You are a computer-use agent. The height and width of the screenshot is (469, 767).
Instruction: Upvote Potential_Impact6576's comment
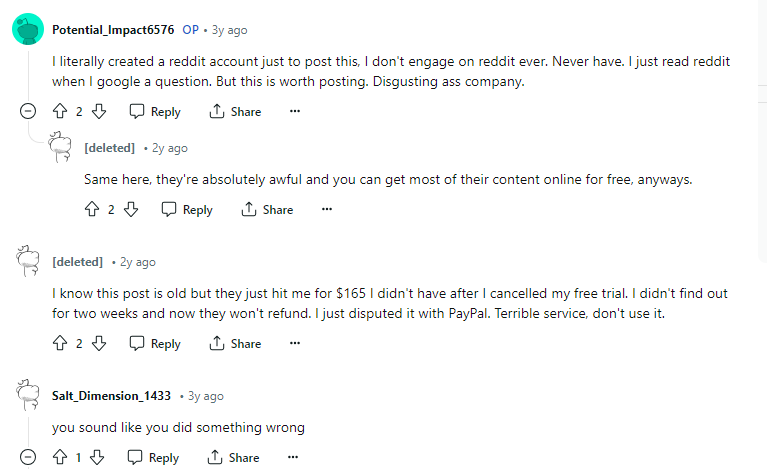60,112
